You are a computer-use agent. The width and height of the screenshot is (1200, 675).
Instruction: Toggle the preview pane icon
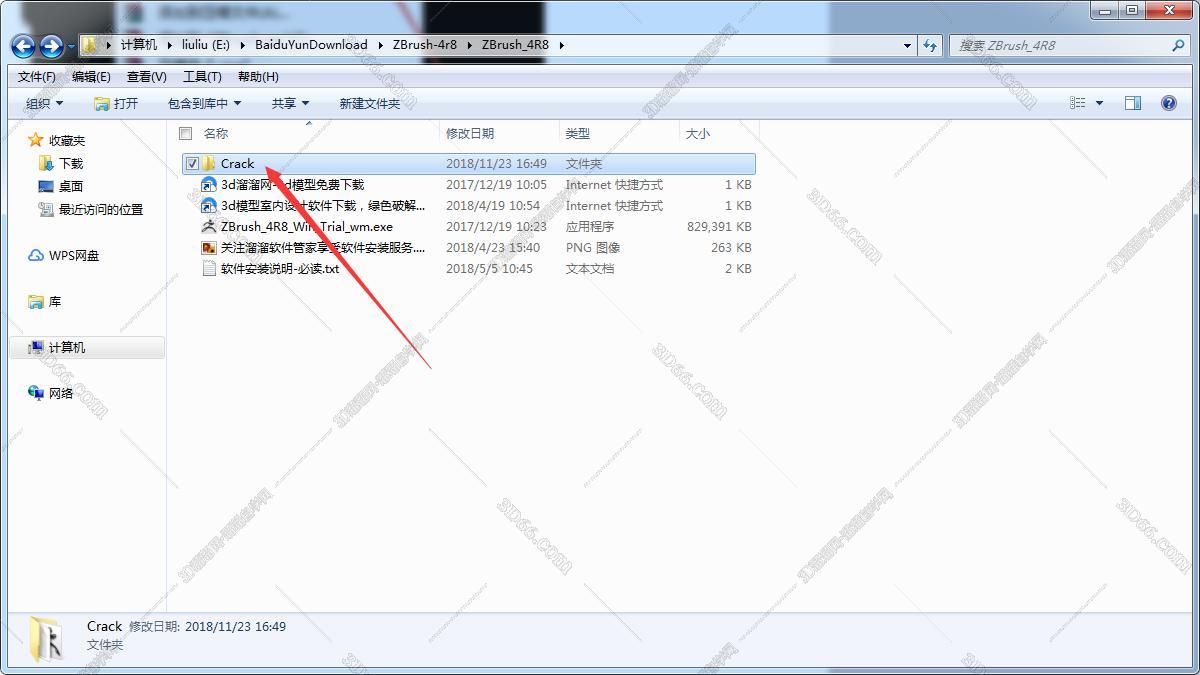coord(1133,103)
